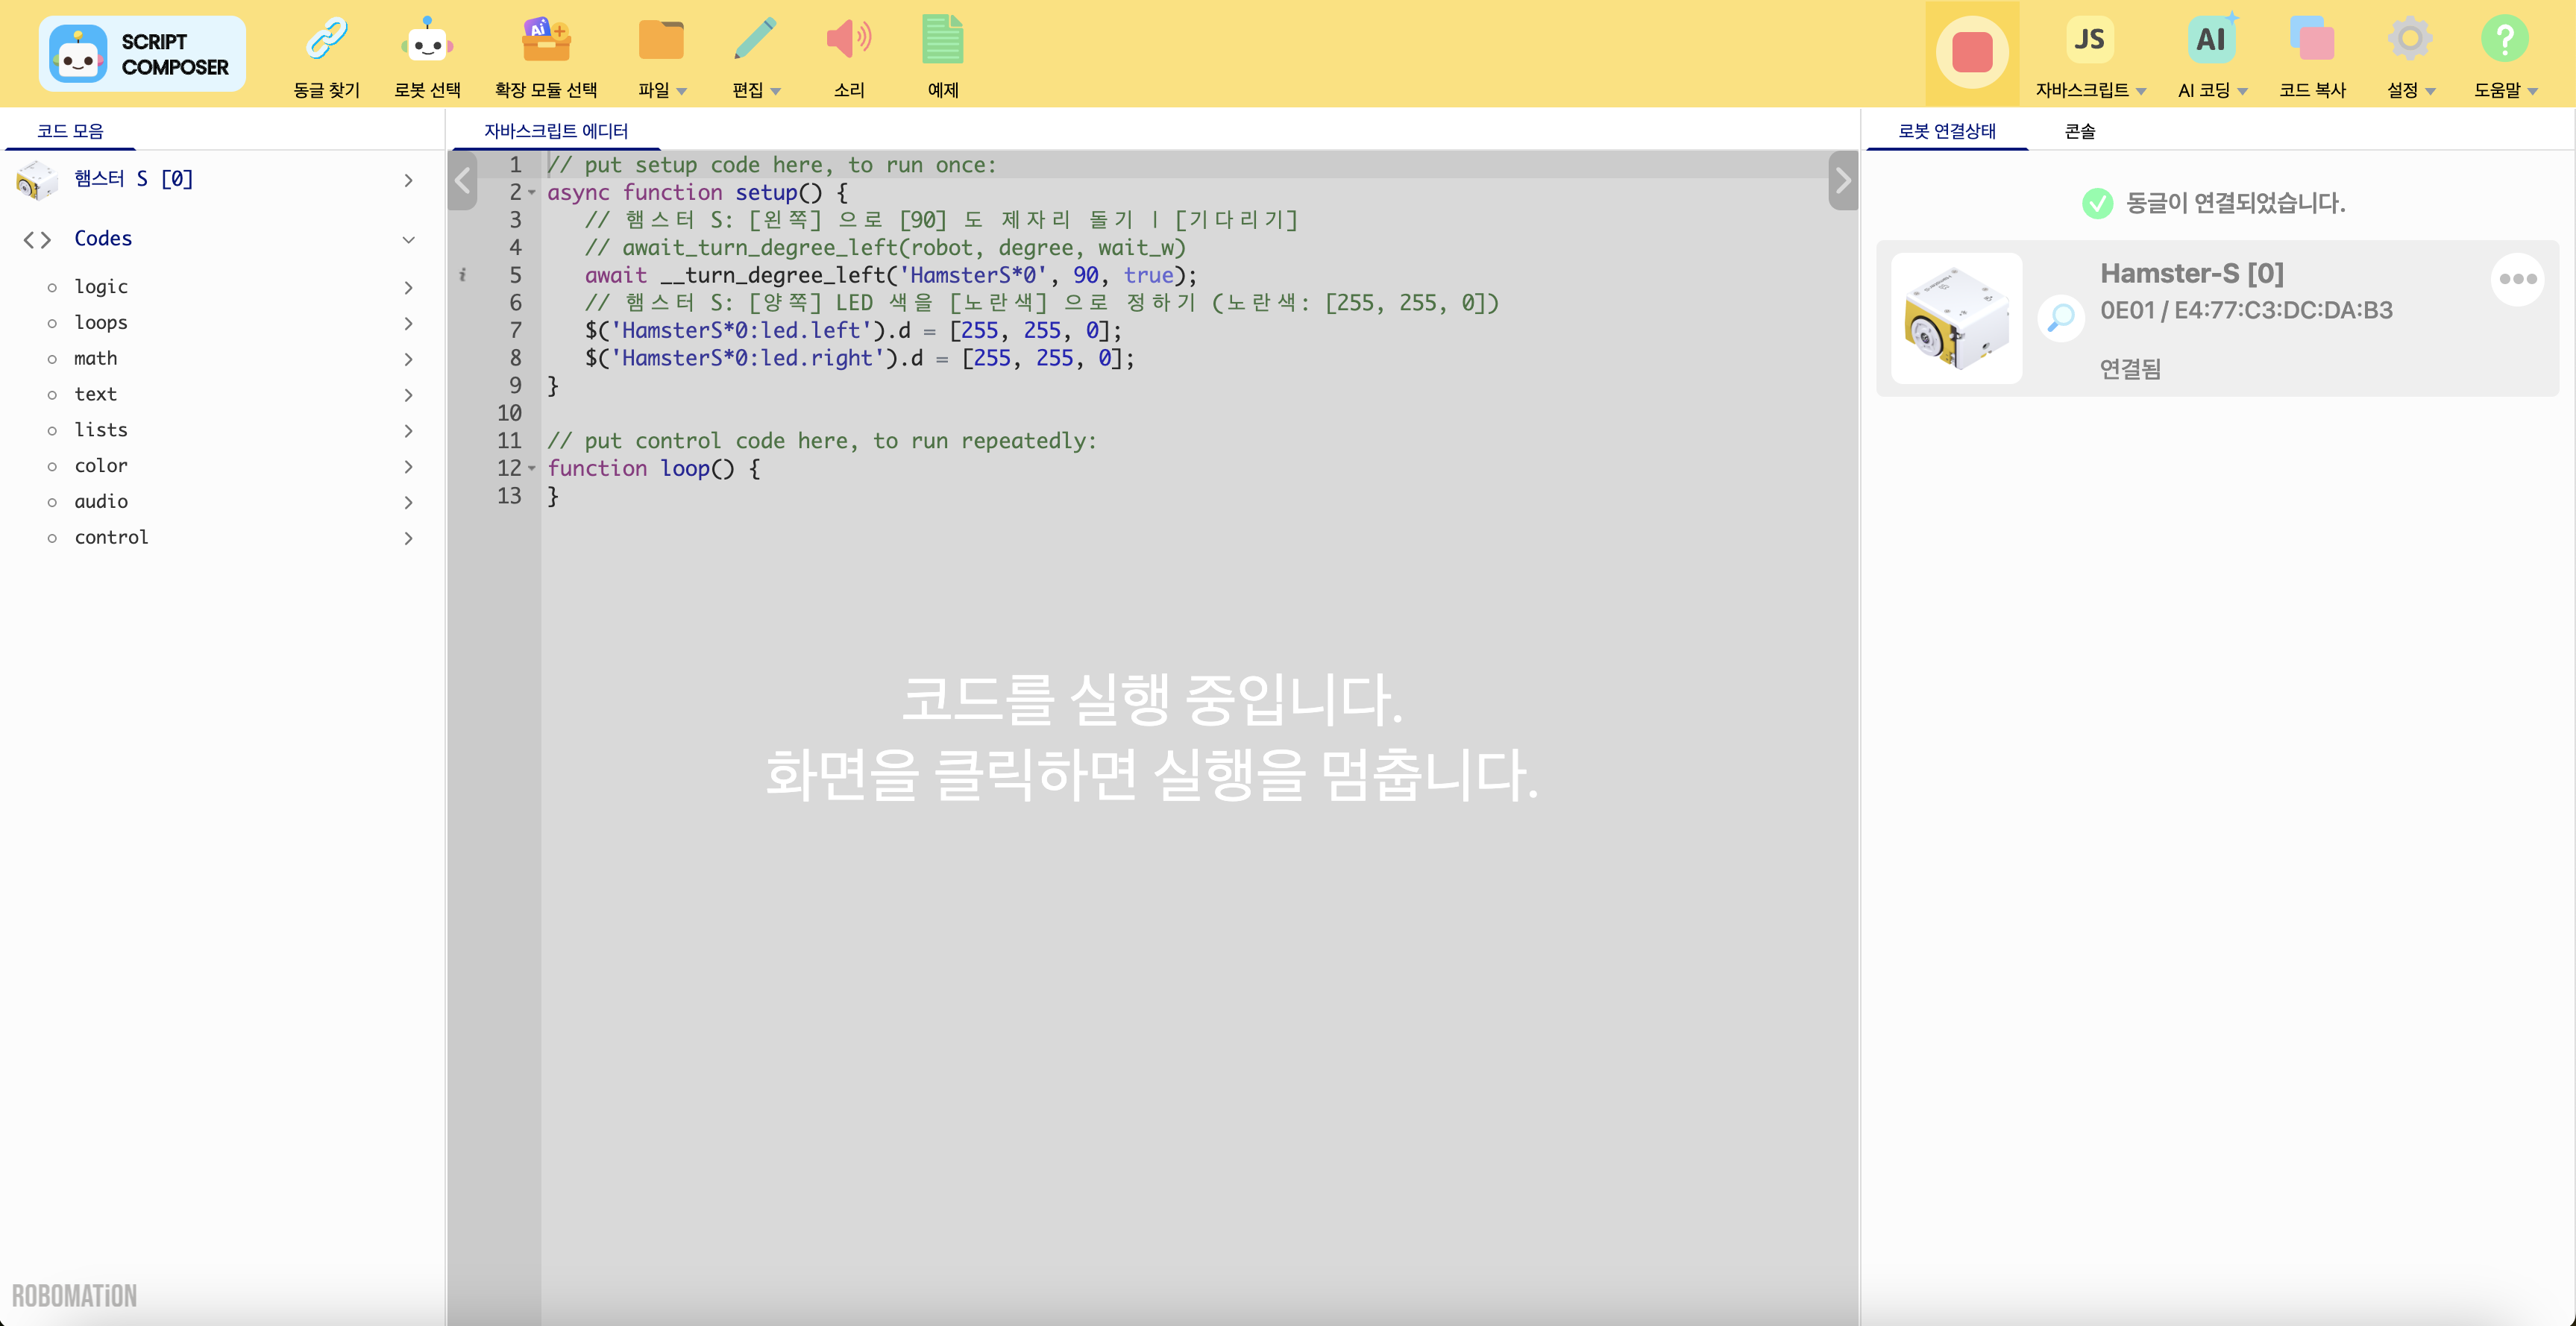The height and width of the screenshot is (1326, 2576).
Task: Select the 코드 모음 tab
Action: pyautogui.click(x=70, y=131)
